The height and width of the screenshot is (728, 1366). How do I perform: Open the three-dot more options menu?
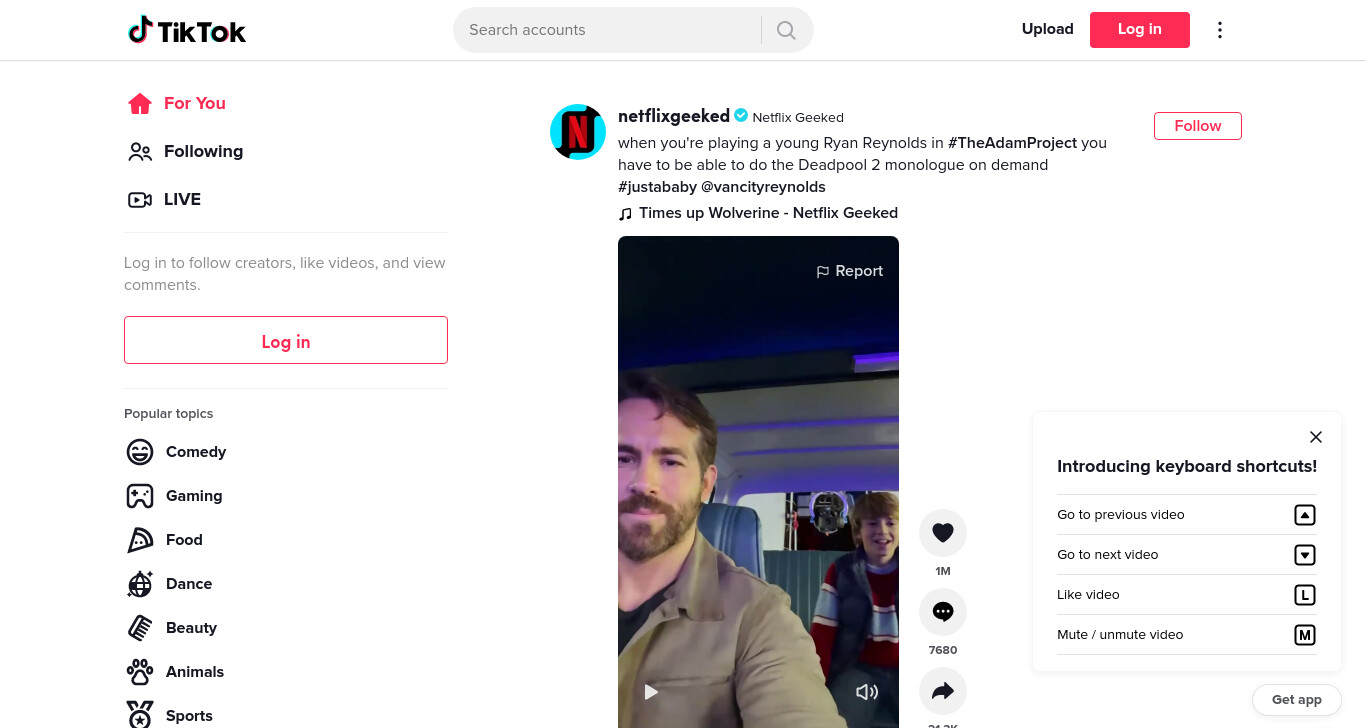pyautogui.click(x=1219, y=30)
